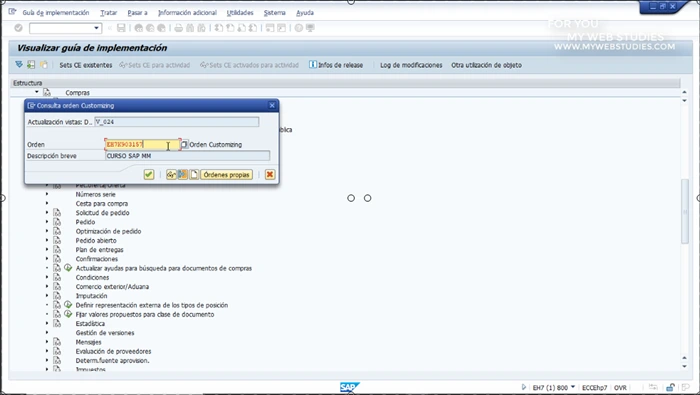Execute activity Actualizar ayudas para búsqueda
The height and width of the screenshot is (395, 700).
68,268
